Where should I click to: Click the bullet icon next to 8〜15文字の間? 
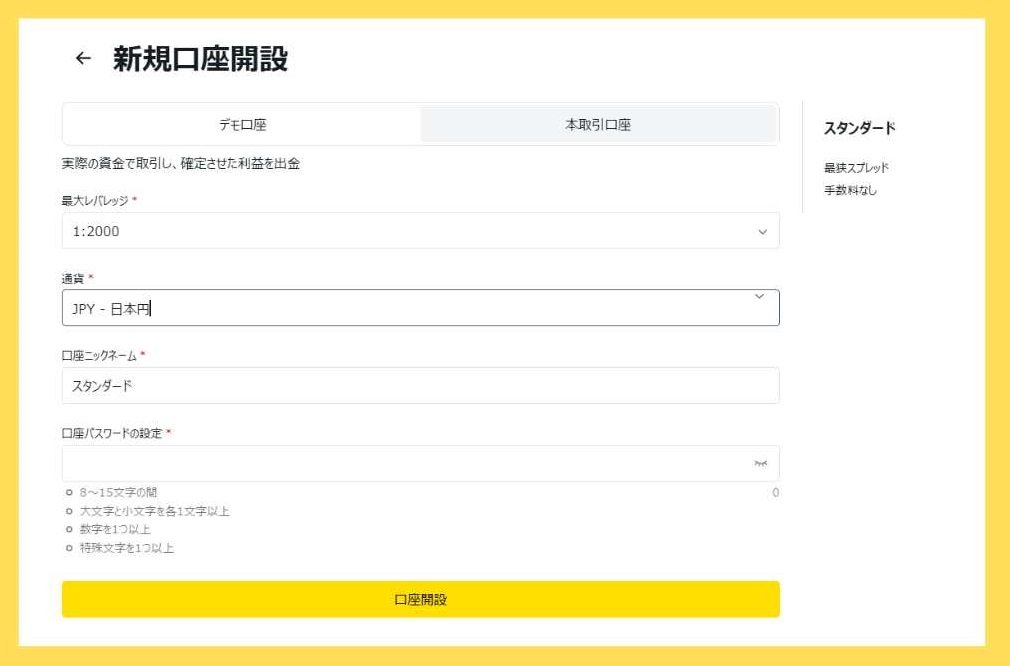[x=67, y=492]
